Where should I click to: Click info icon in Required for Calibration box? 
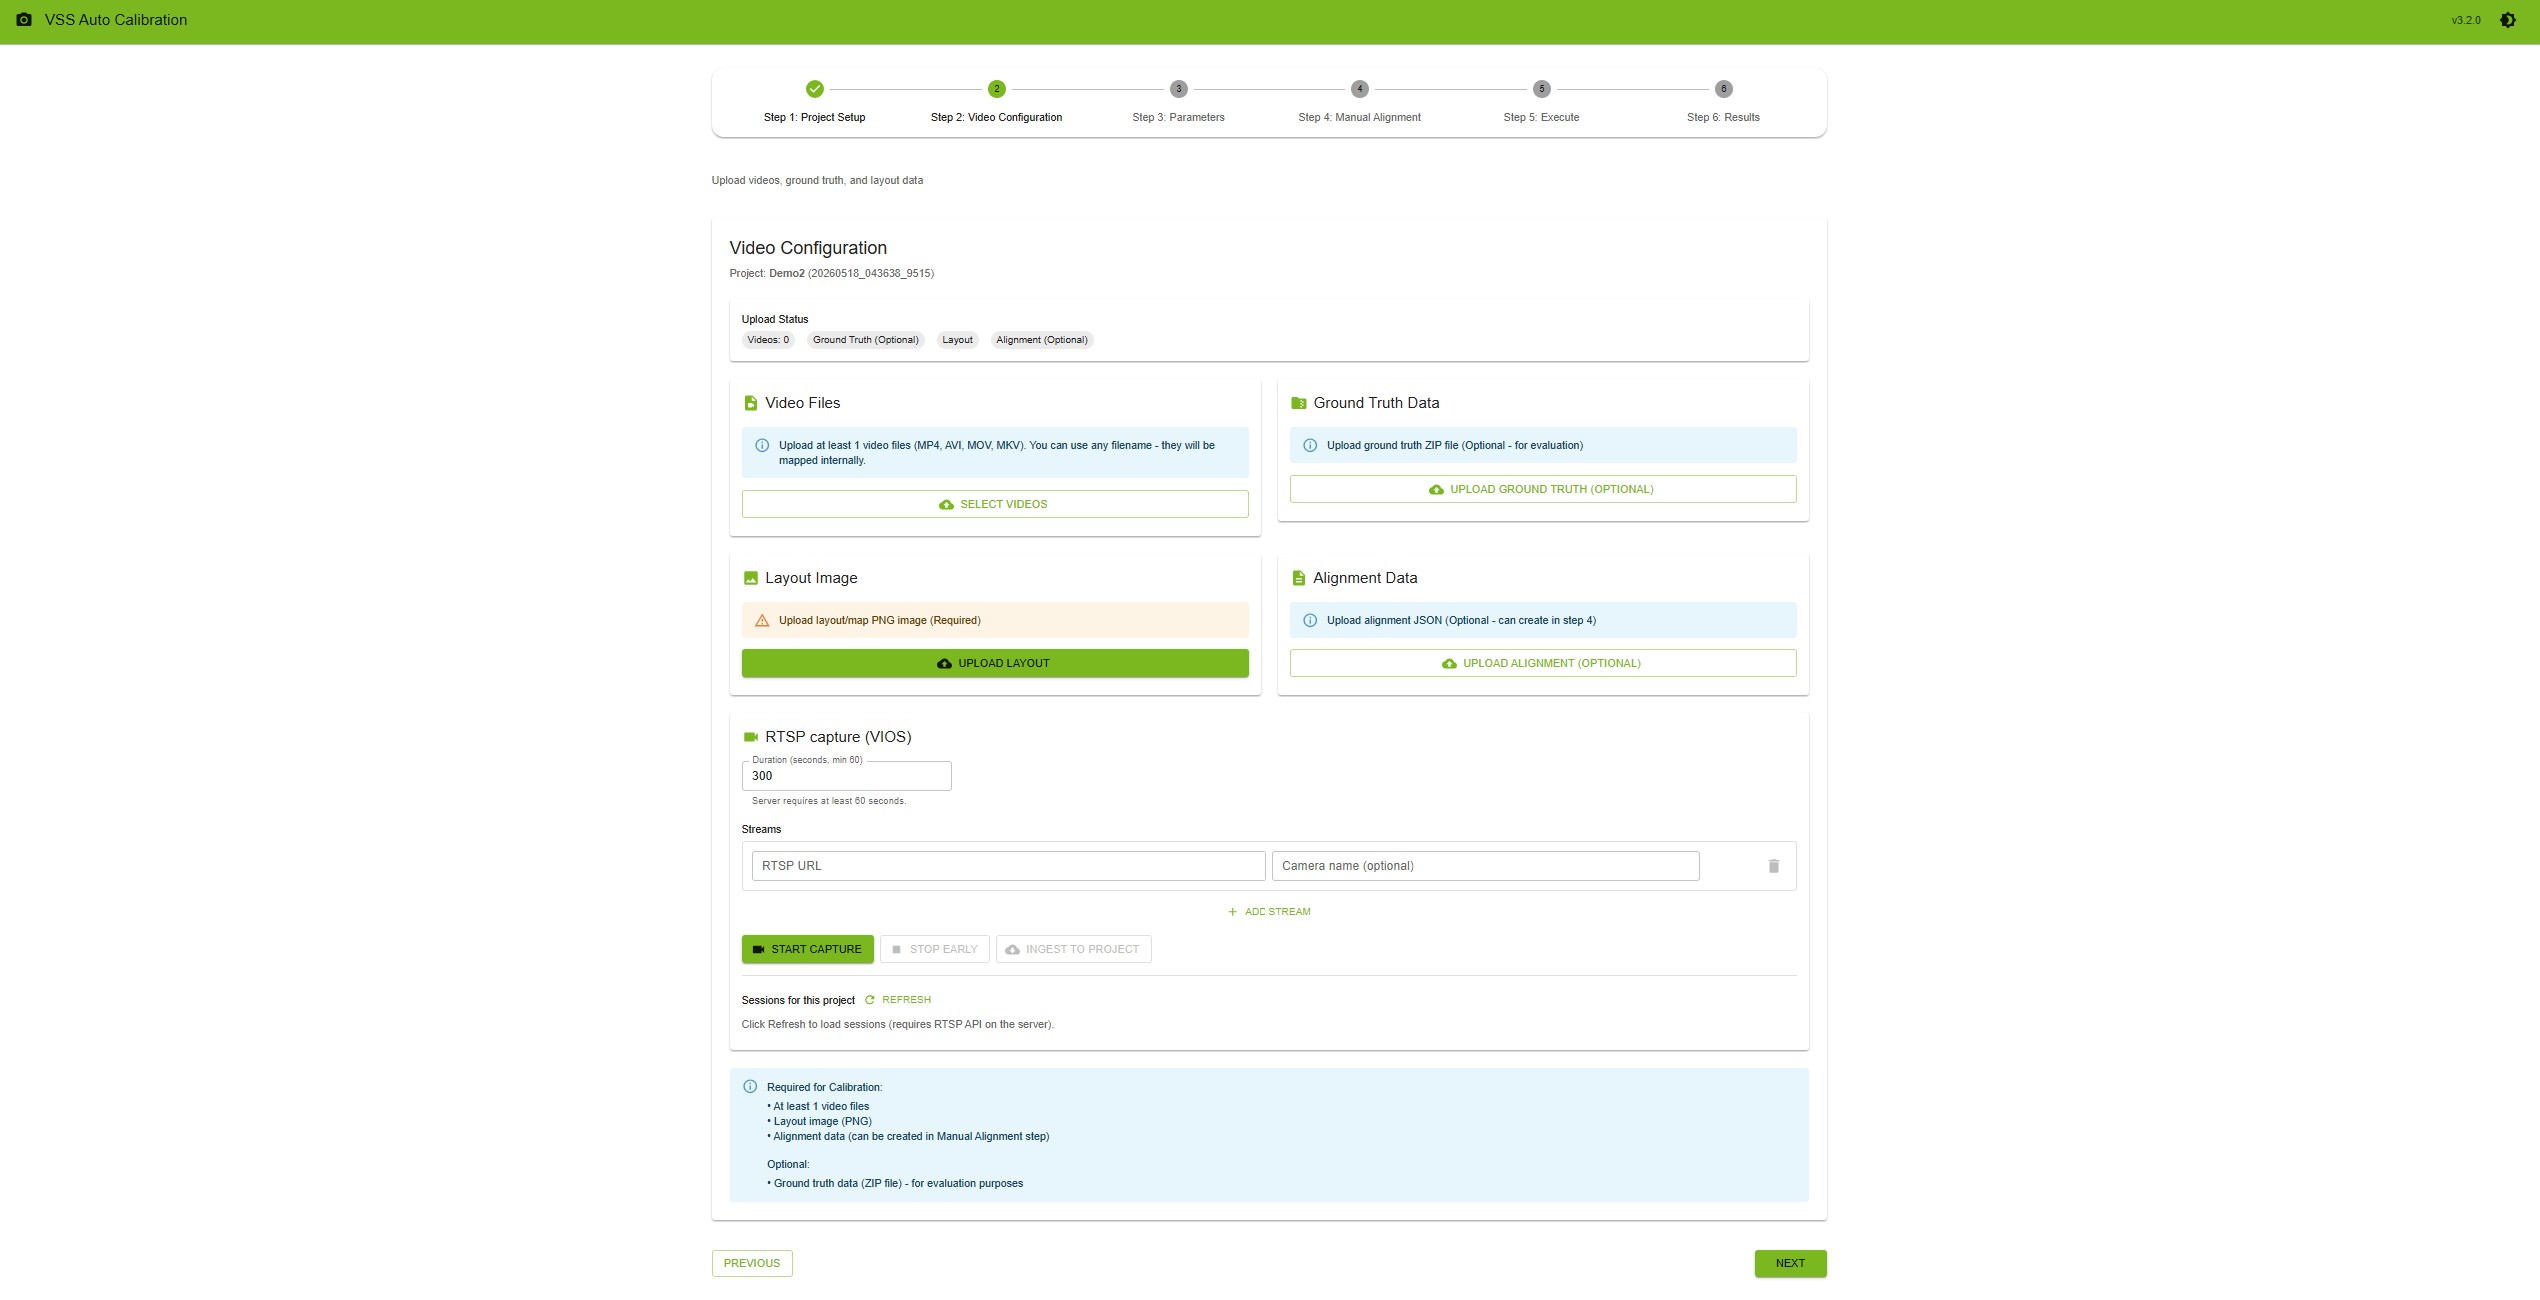[750, 1087]
